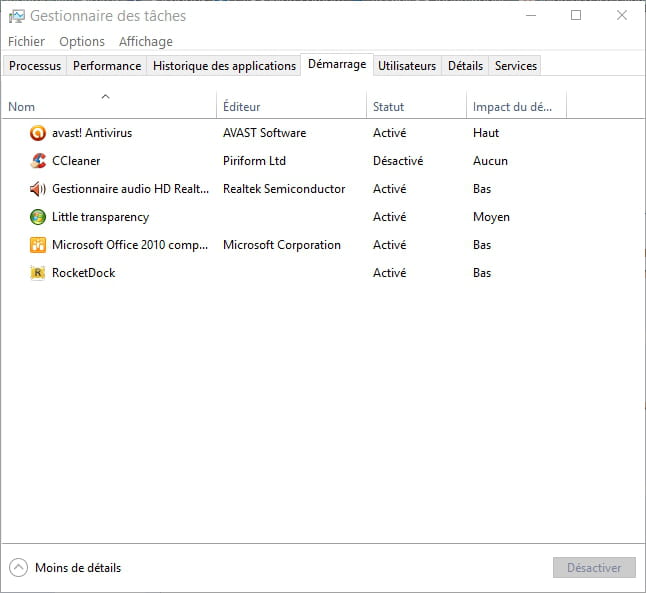Viewport: 646px width, 593px height.
Task: Click the Moyen impact for Little transparency
Action: coord(492,217)
